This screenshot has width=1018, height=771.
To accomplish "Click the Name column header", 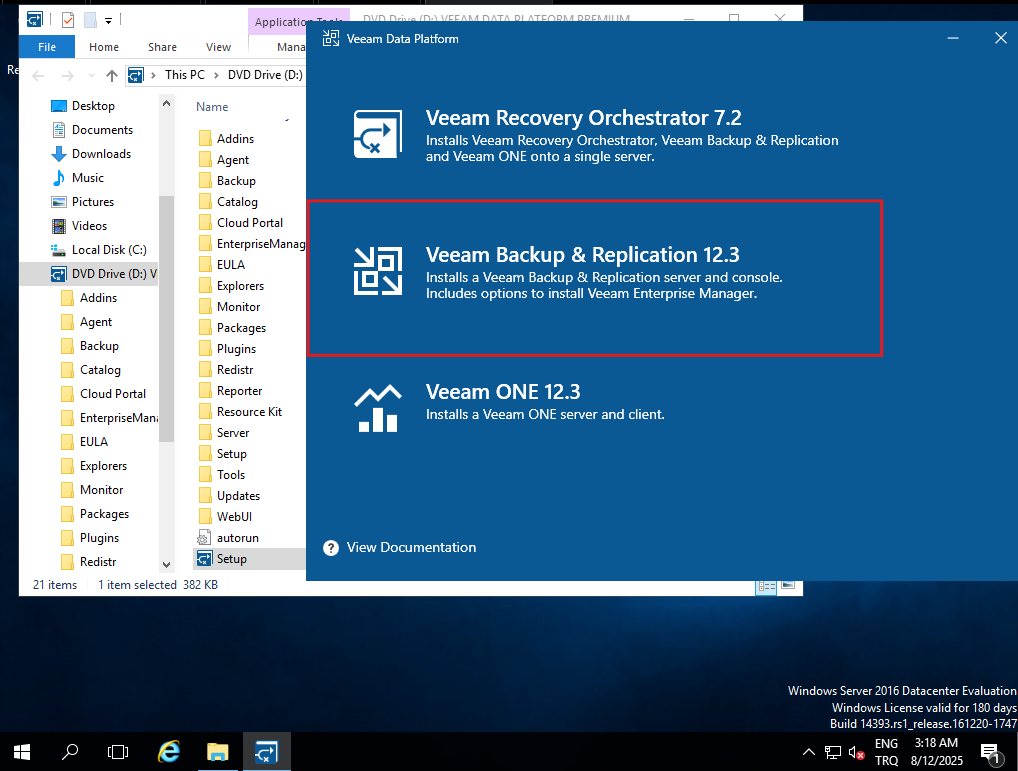I will [212, 106].
